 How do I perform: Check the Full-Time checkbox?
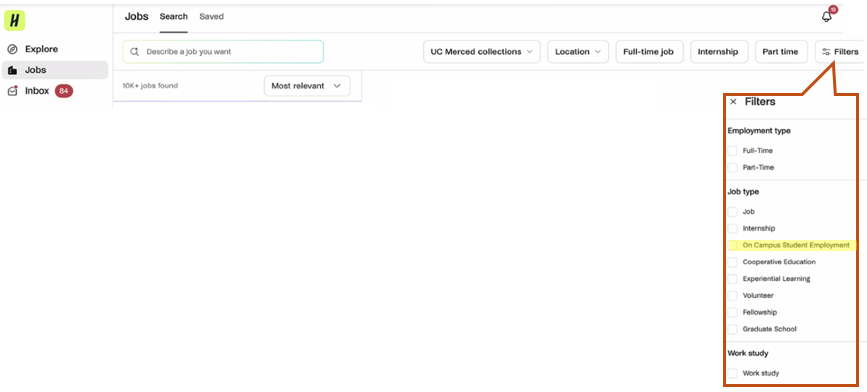coord(733,150)
